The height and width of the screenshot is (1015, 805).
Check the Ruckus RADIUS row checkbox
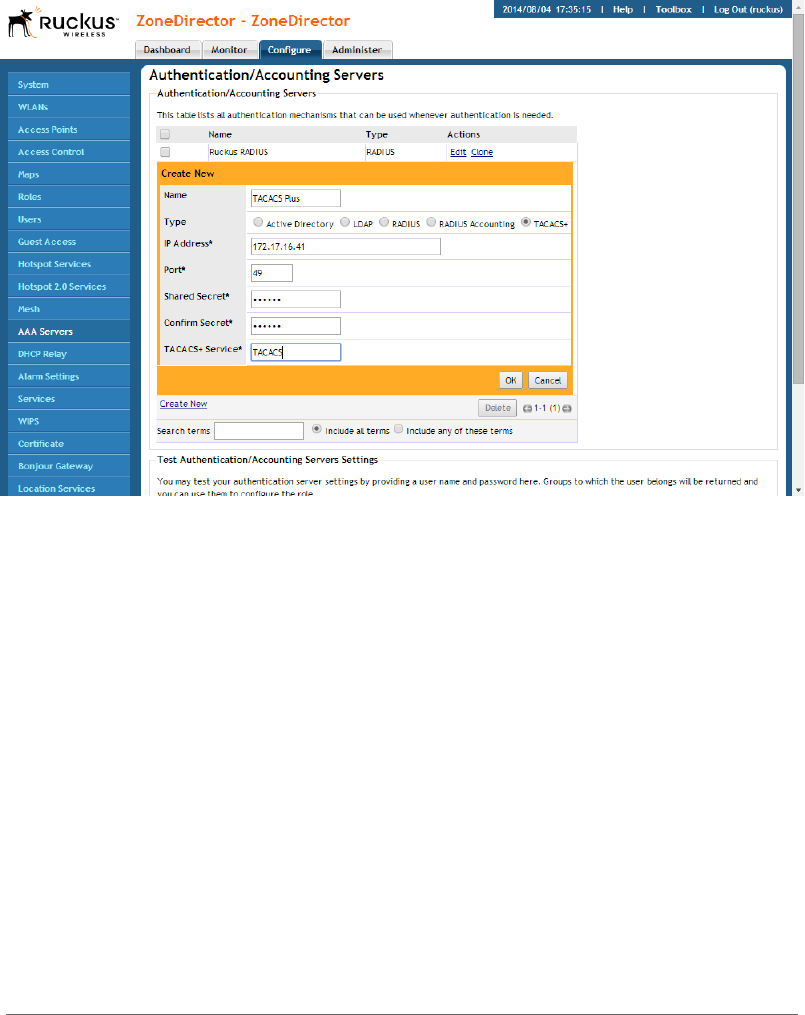(x=165, y=151)
